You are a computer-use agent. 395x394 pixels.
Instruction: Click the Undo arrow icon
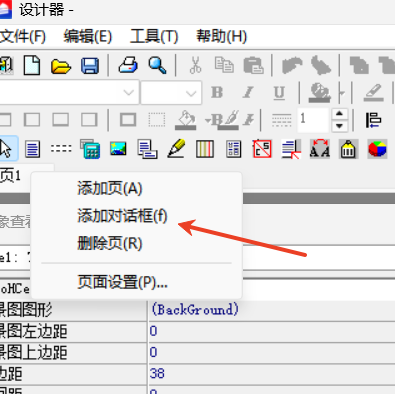292,65
